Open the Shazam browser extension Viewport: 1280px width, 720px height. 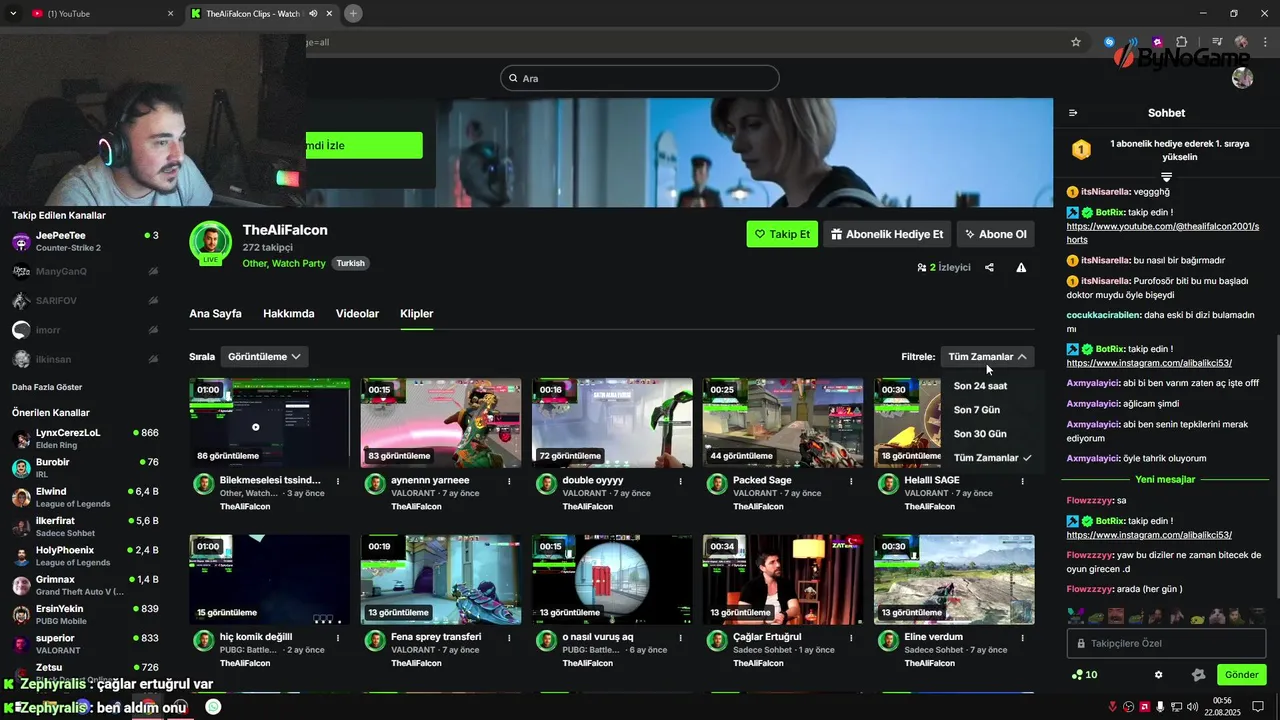pyautogui.click(x=1109, y=42)
